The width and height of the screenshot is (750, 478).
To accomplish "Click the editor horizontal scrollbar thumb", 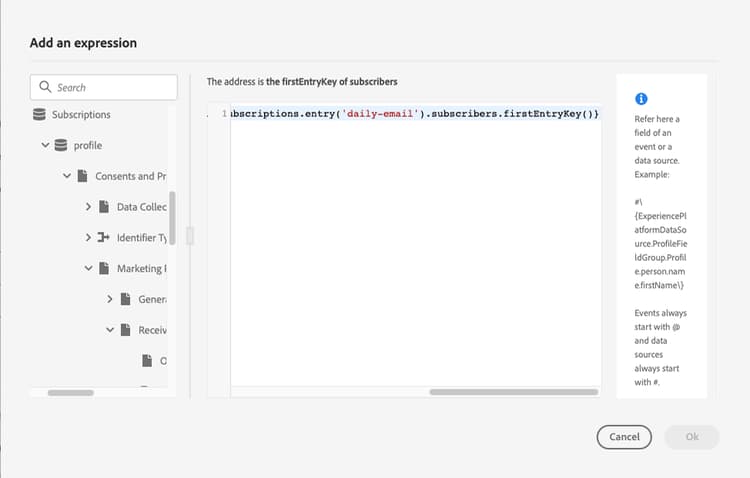I will (x=514, y=392).
